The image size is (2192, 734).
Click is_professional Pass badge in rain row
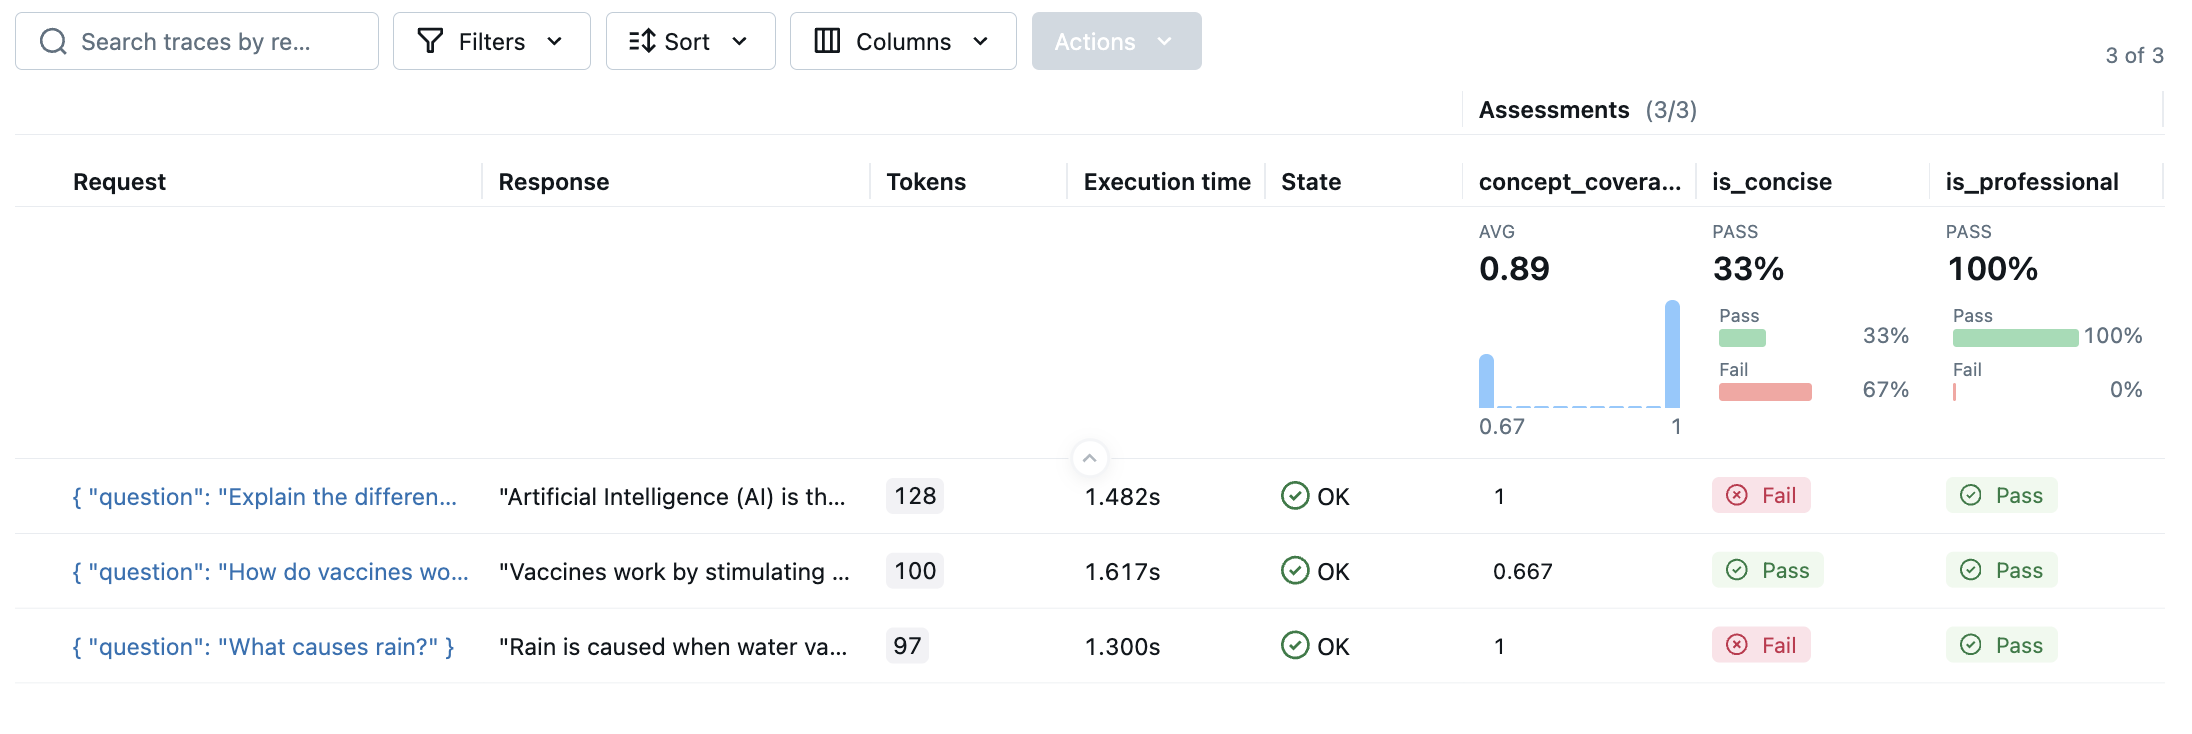coord(2001,646)
